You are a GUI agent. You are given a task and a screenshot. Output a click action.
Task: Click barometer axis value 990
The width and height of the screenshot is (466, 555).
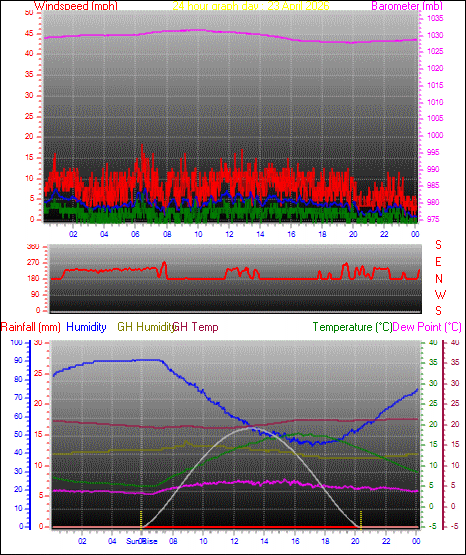(433, 169)
